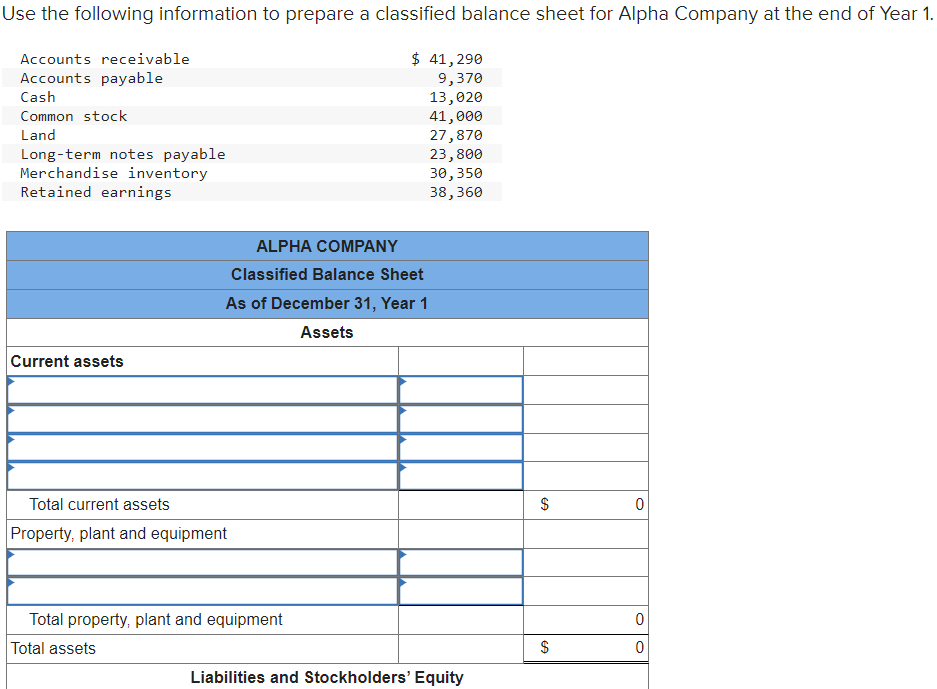Viewport: 937px width, 689px height.
Task: Open second property, plant and equipment dropdown
Action: pos(203,591)
